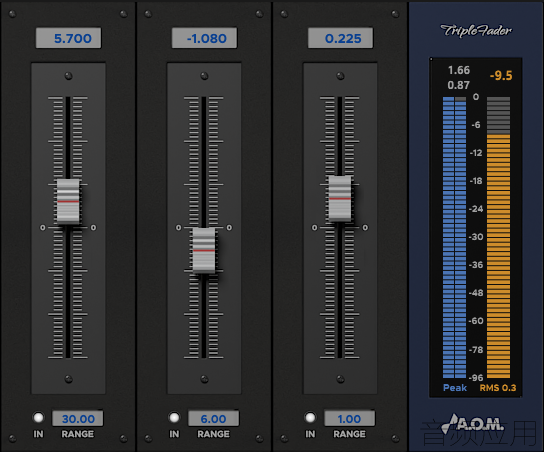Click the RANGE label under 6.00
The image size is (544, 452).
tap(214, 434)
